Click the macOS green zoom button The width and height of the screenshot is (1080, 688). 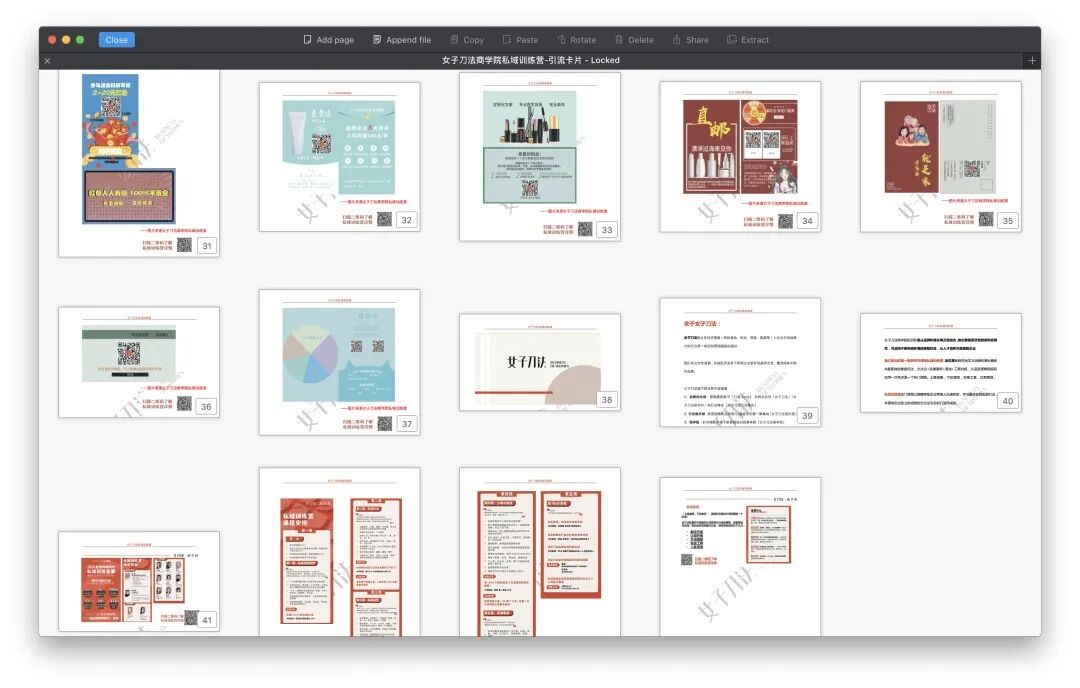point(80,40)
